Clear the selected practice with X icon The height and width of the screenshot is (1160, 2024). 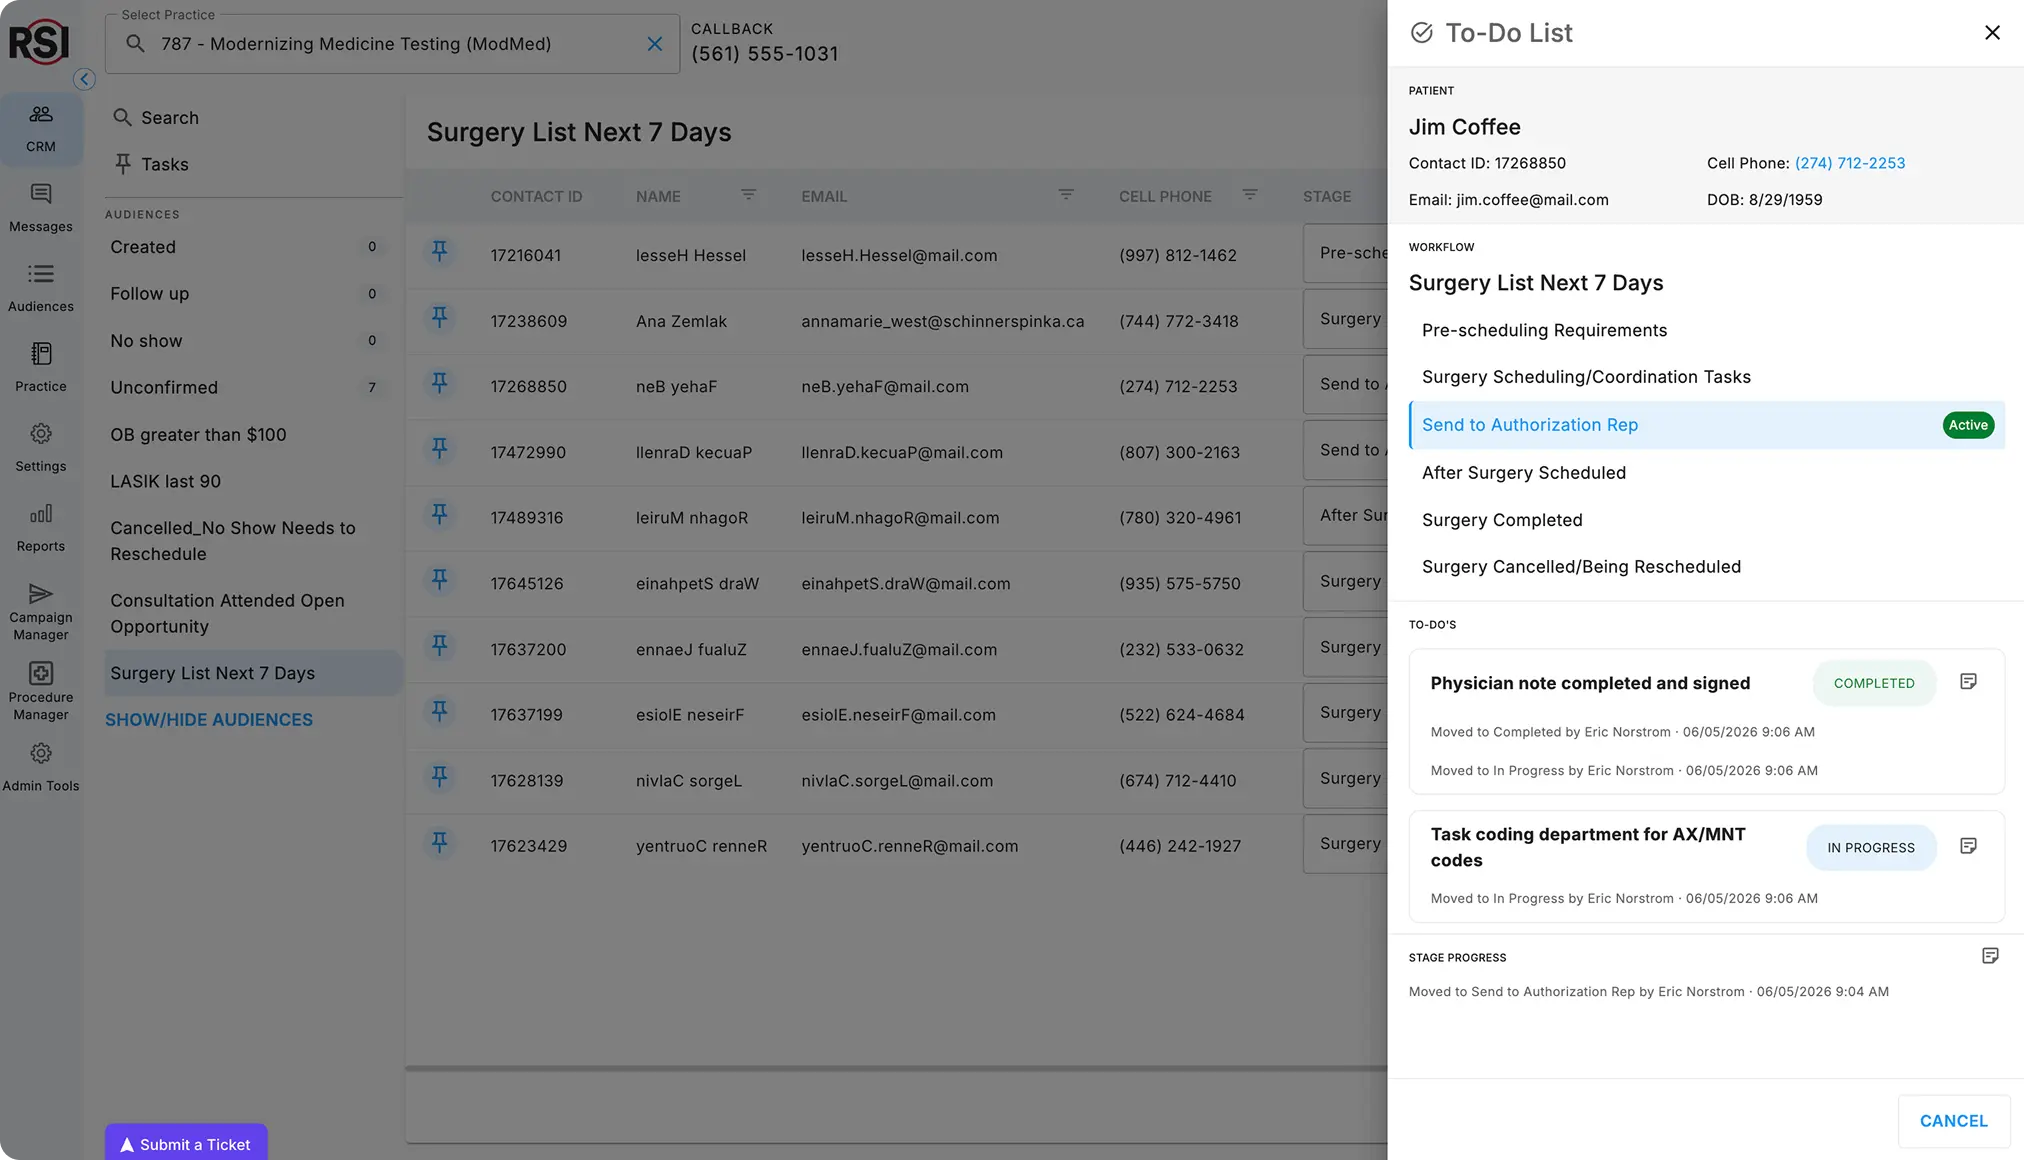coord(655,44)
